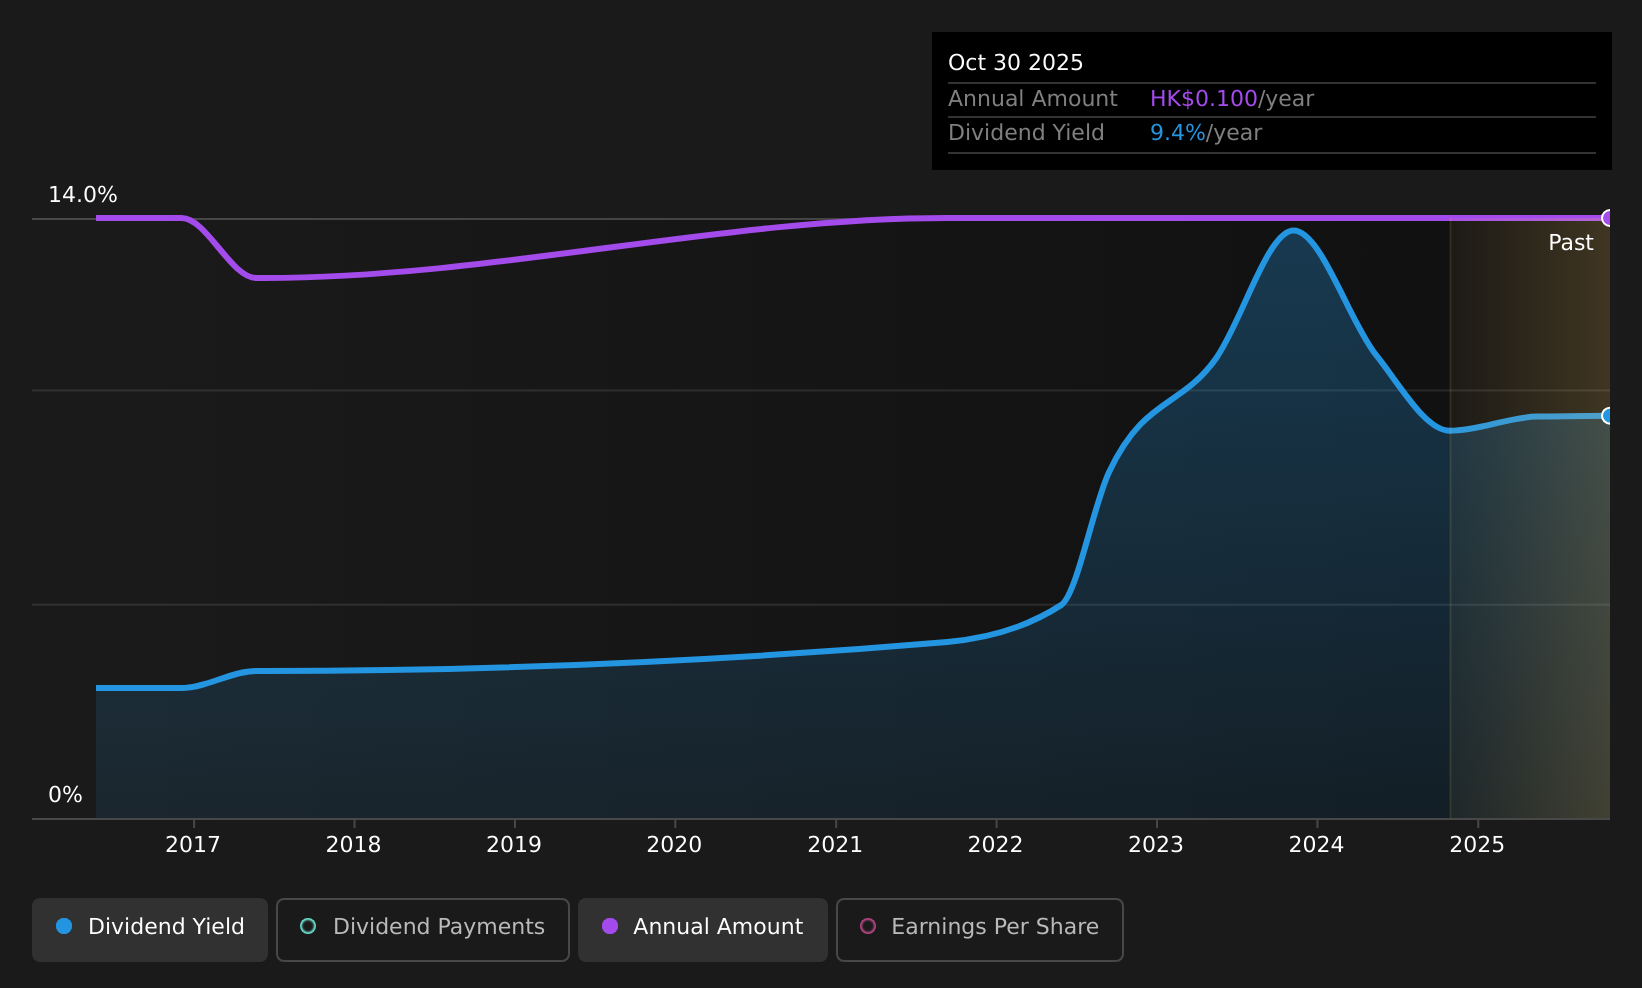This screenshot has height=988, width=1642.
Task: Enable the Dividend Payments series
Action: (x=422, y=929)
